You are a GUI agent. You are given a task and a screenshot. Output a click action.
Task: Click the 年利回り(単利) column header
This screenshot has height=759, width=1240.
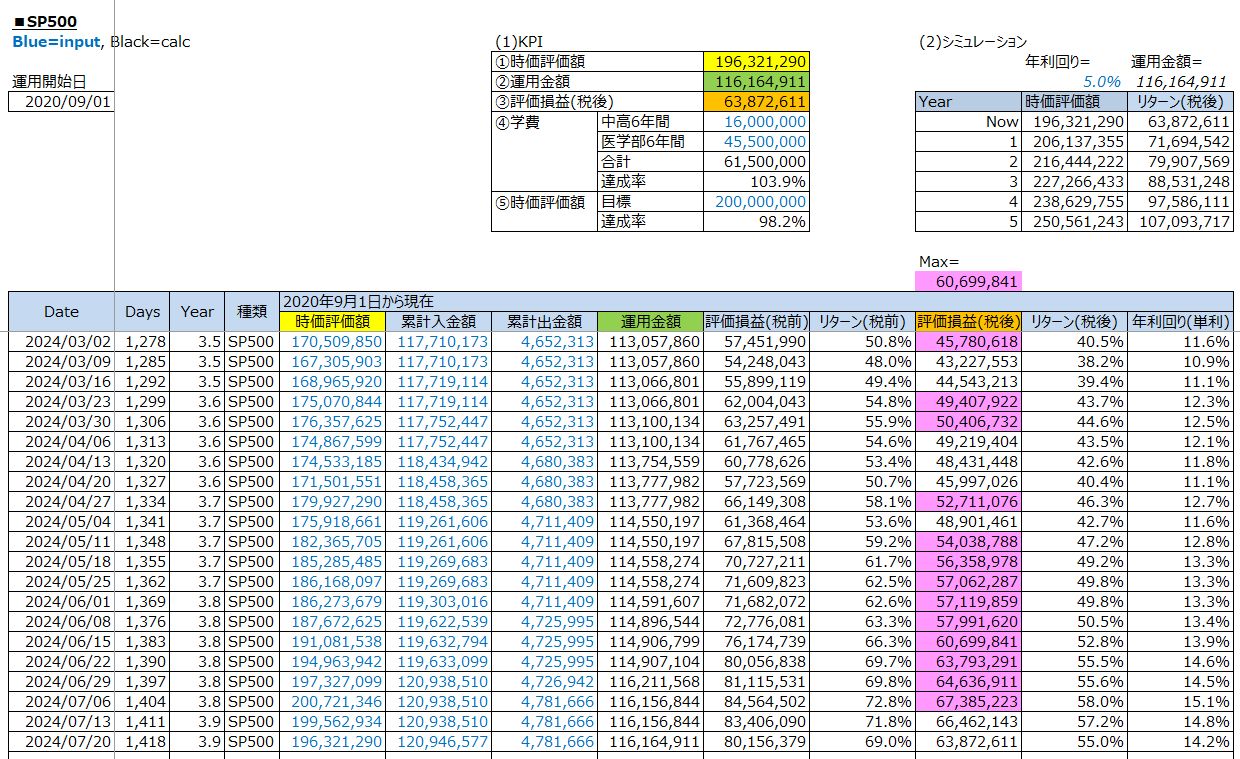pyautogui.click(x=1180, y=321)
